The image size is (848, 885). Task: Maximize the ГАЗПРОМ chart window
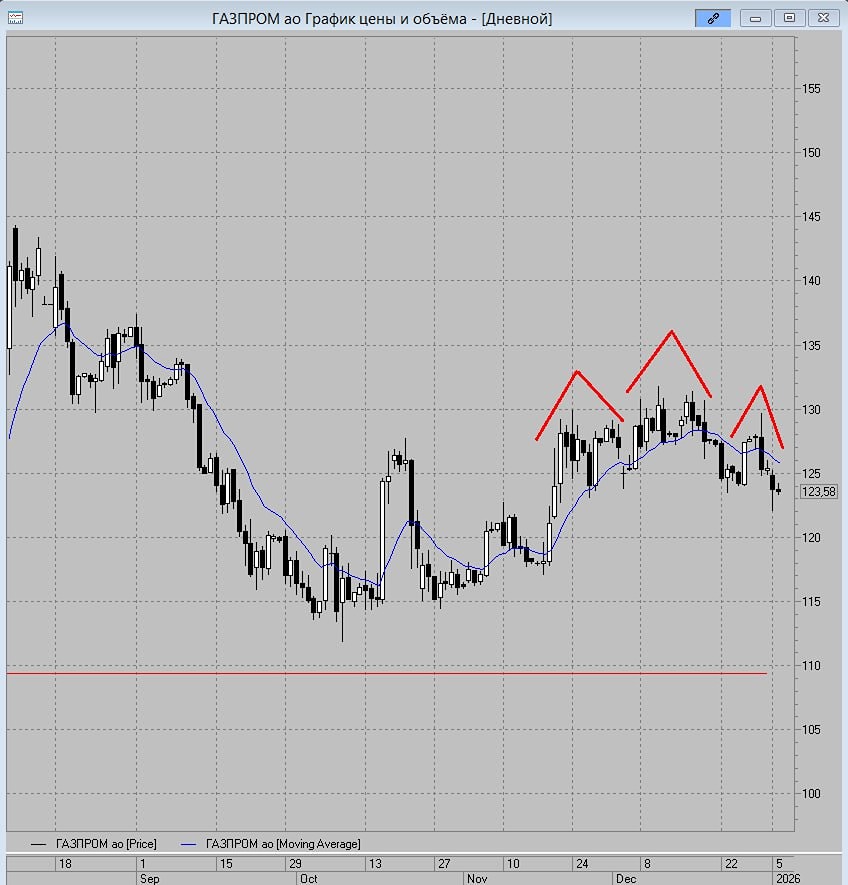789,18
